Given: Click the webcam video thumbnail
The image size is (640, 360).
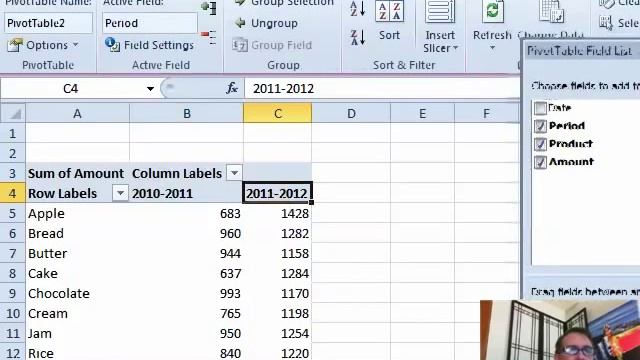Looking at the screenshot, I should pos(560,330).
